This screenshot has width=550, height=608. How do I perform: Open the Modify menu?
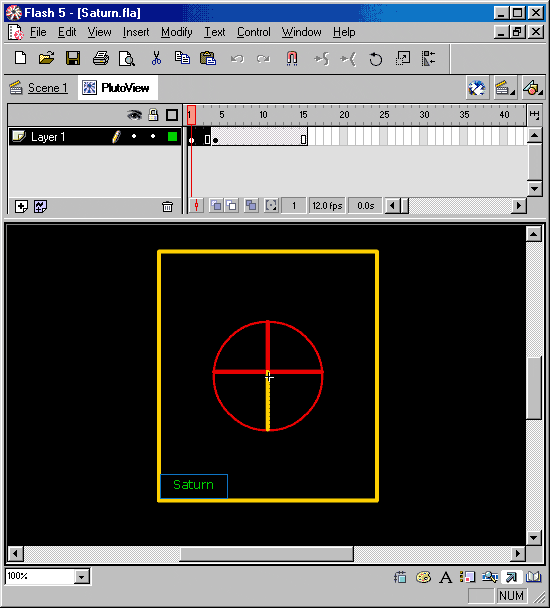pyautogui.click(x=176, y=32)
